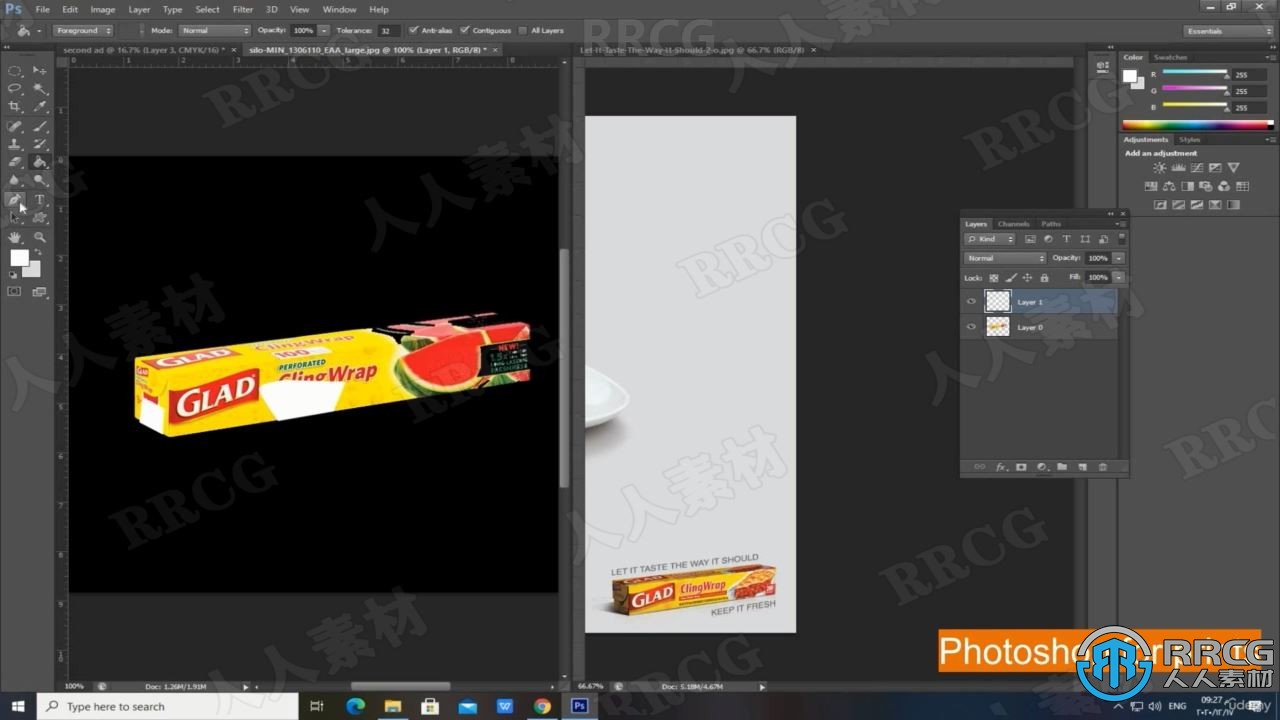Select the Elliptical Marquee tool
The height and width of the screenshot is (720, 1280).
click(x=15, y=71)
